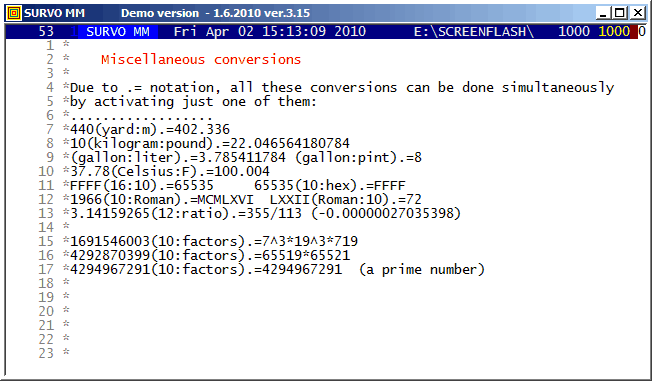Click the (gallon:pint).=8 expression
Image resolution: width=652 pixels, height=381 pixels.
358,158
